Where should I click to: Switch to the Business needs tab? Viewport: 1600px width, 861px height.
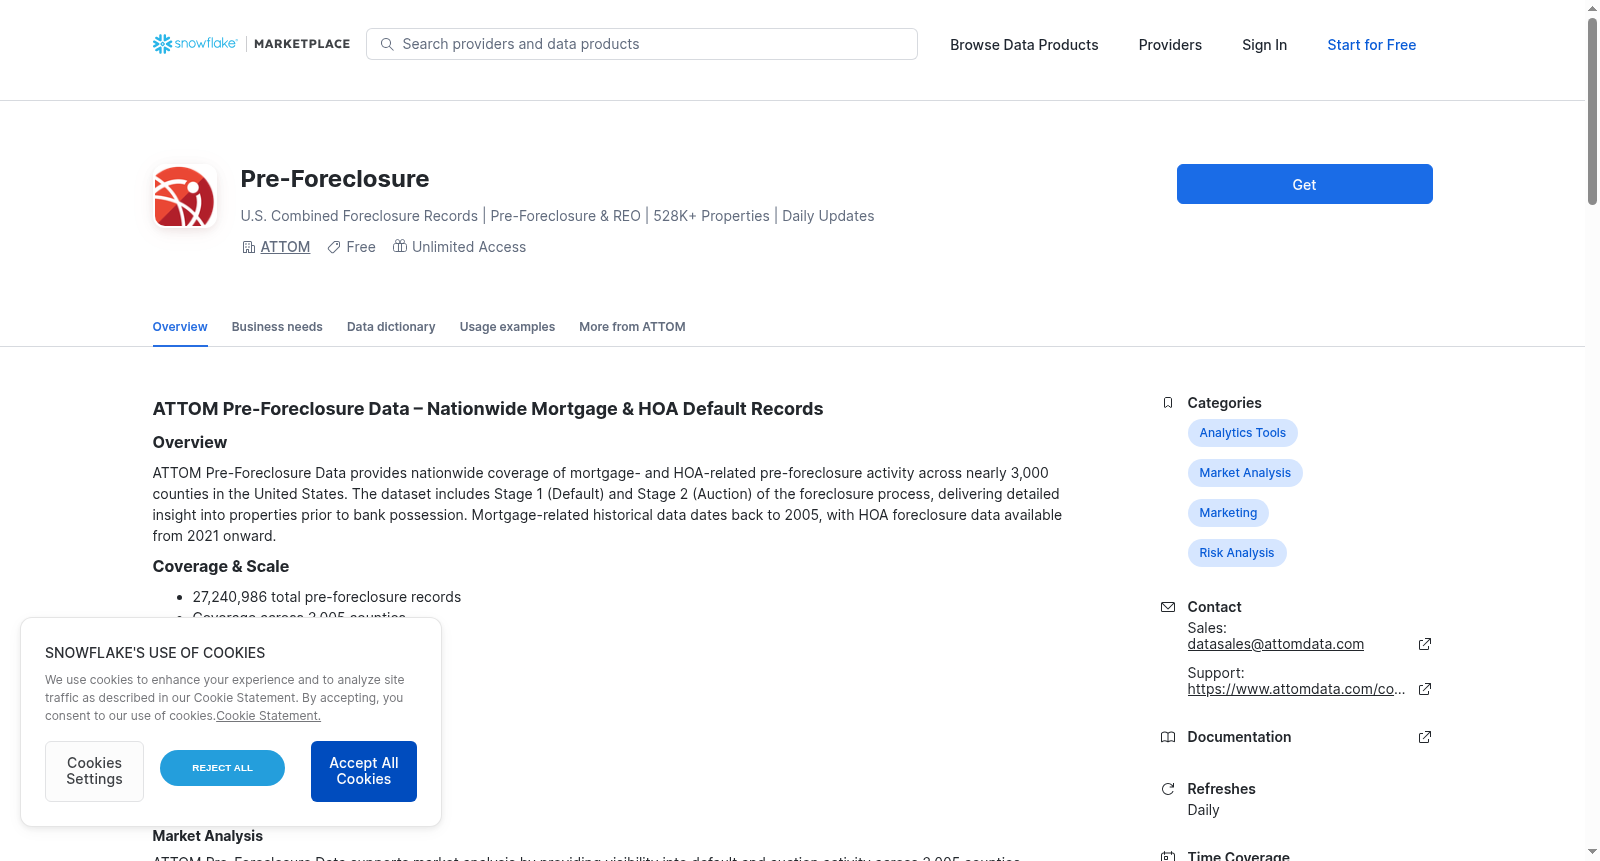tap(277, 327)
